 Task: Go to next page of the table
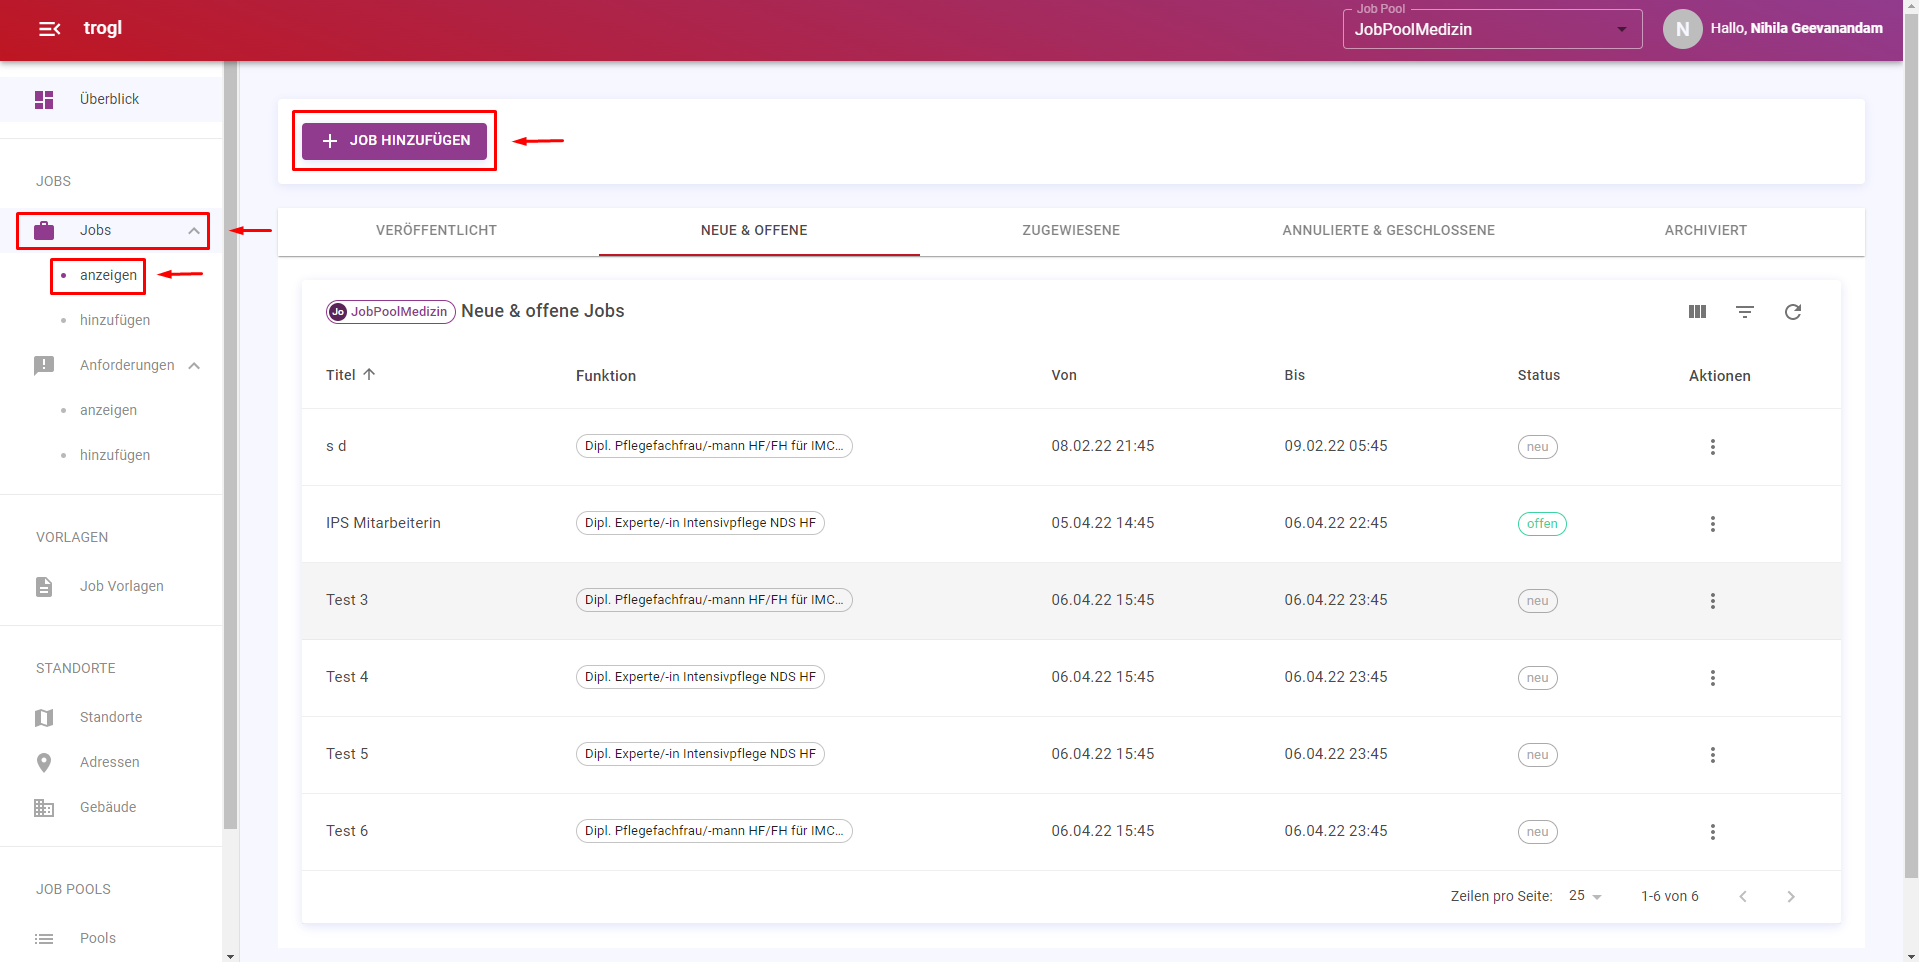(1791, 897)
